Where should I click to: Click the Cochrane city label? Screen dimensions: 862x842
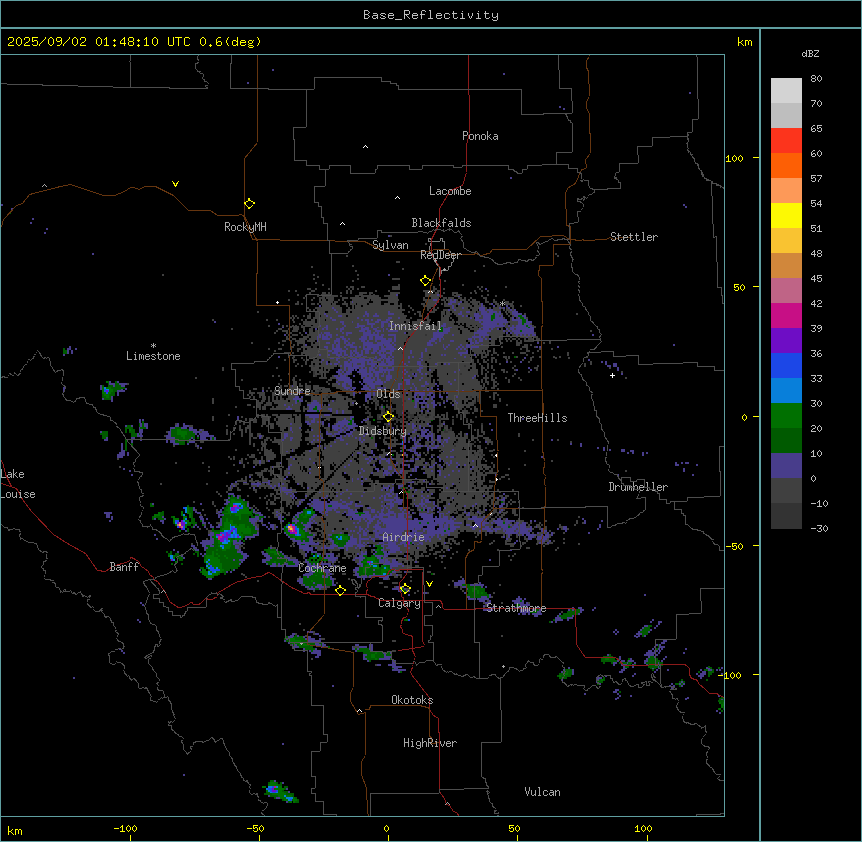(x=322, y=568)
